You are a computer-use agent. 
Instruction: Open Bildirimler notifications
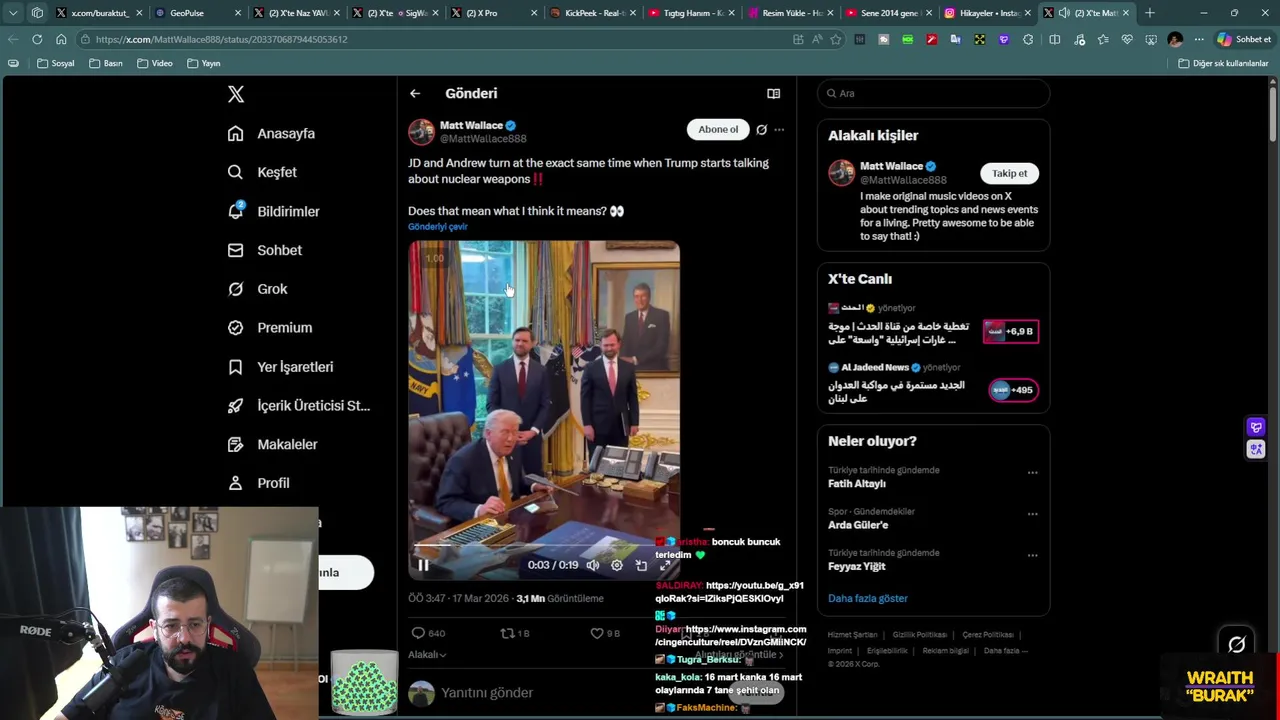tap(274, 211)
